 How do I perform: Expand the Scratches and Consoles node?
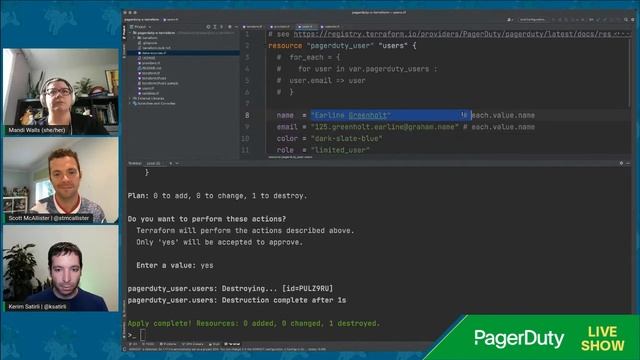click(x=131, y=103)
